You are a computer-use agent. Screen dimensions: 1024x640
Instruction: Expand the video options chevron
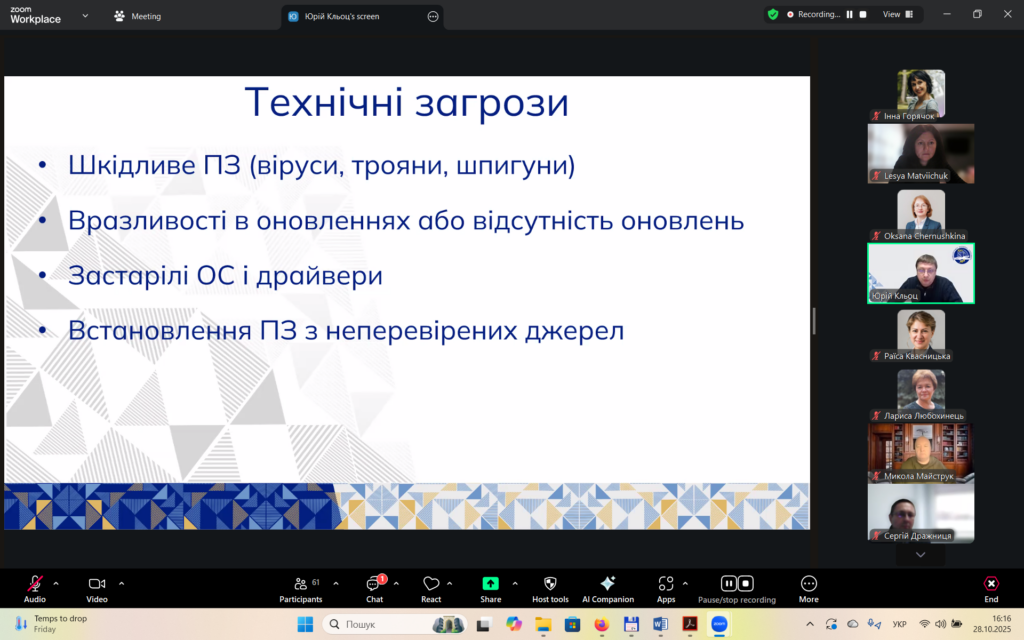pos(121,582)
